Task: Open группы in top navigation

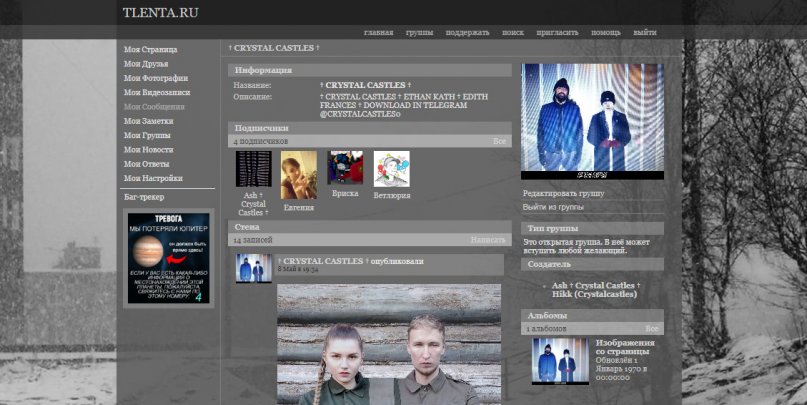Action: tap(419, 32)
